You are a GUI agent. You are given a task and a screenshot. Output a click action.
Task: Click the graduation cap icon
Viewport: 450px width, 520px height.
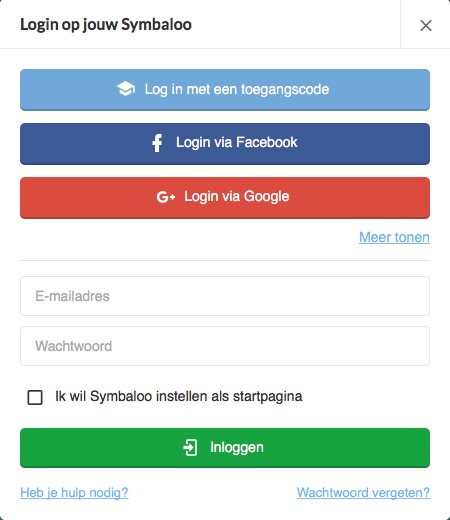pos(126,89)
